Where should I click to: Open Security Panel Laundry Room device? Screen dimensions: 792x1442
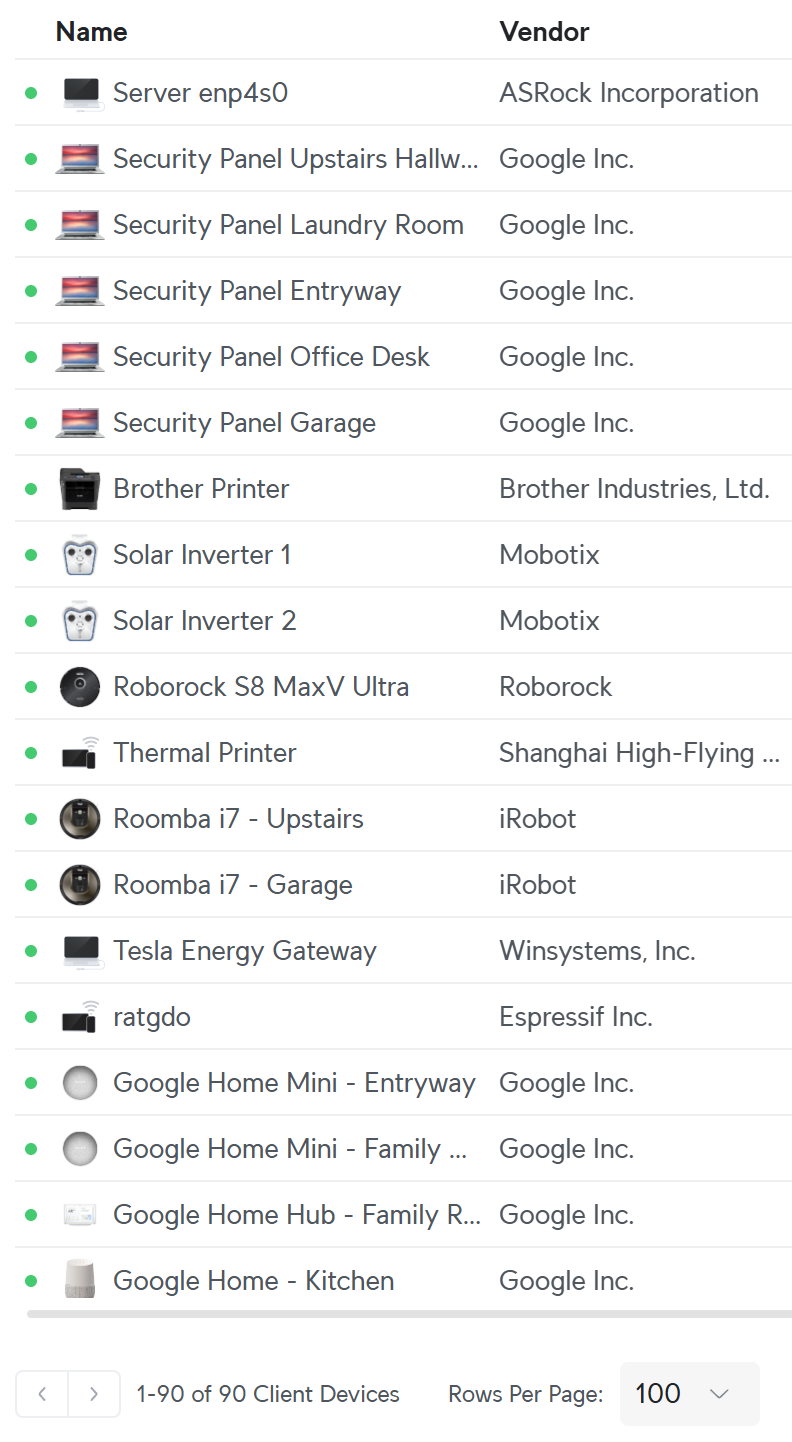point(288,225)
